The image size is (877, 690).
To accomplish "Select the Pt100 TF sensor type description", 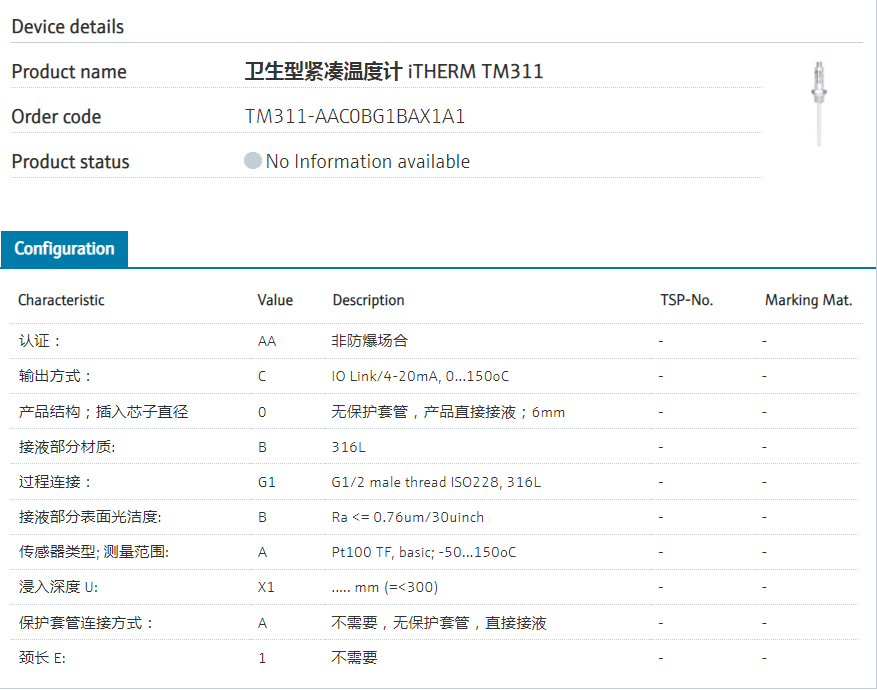I will pyautogui.click(x=424, y=552).
